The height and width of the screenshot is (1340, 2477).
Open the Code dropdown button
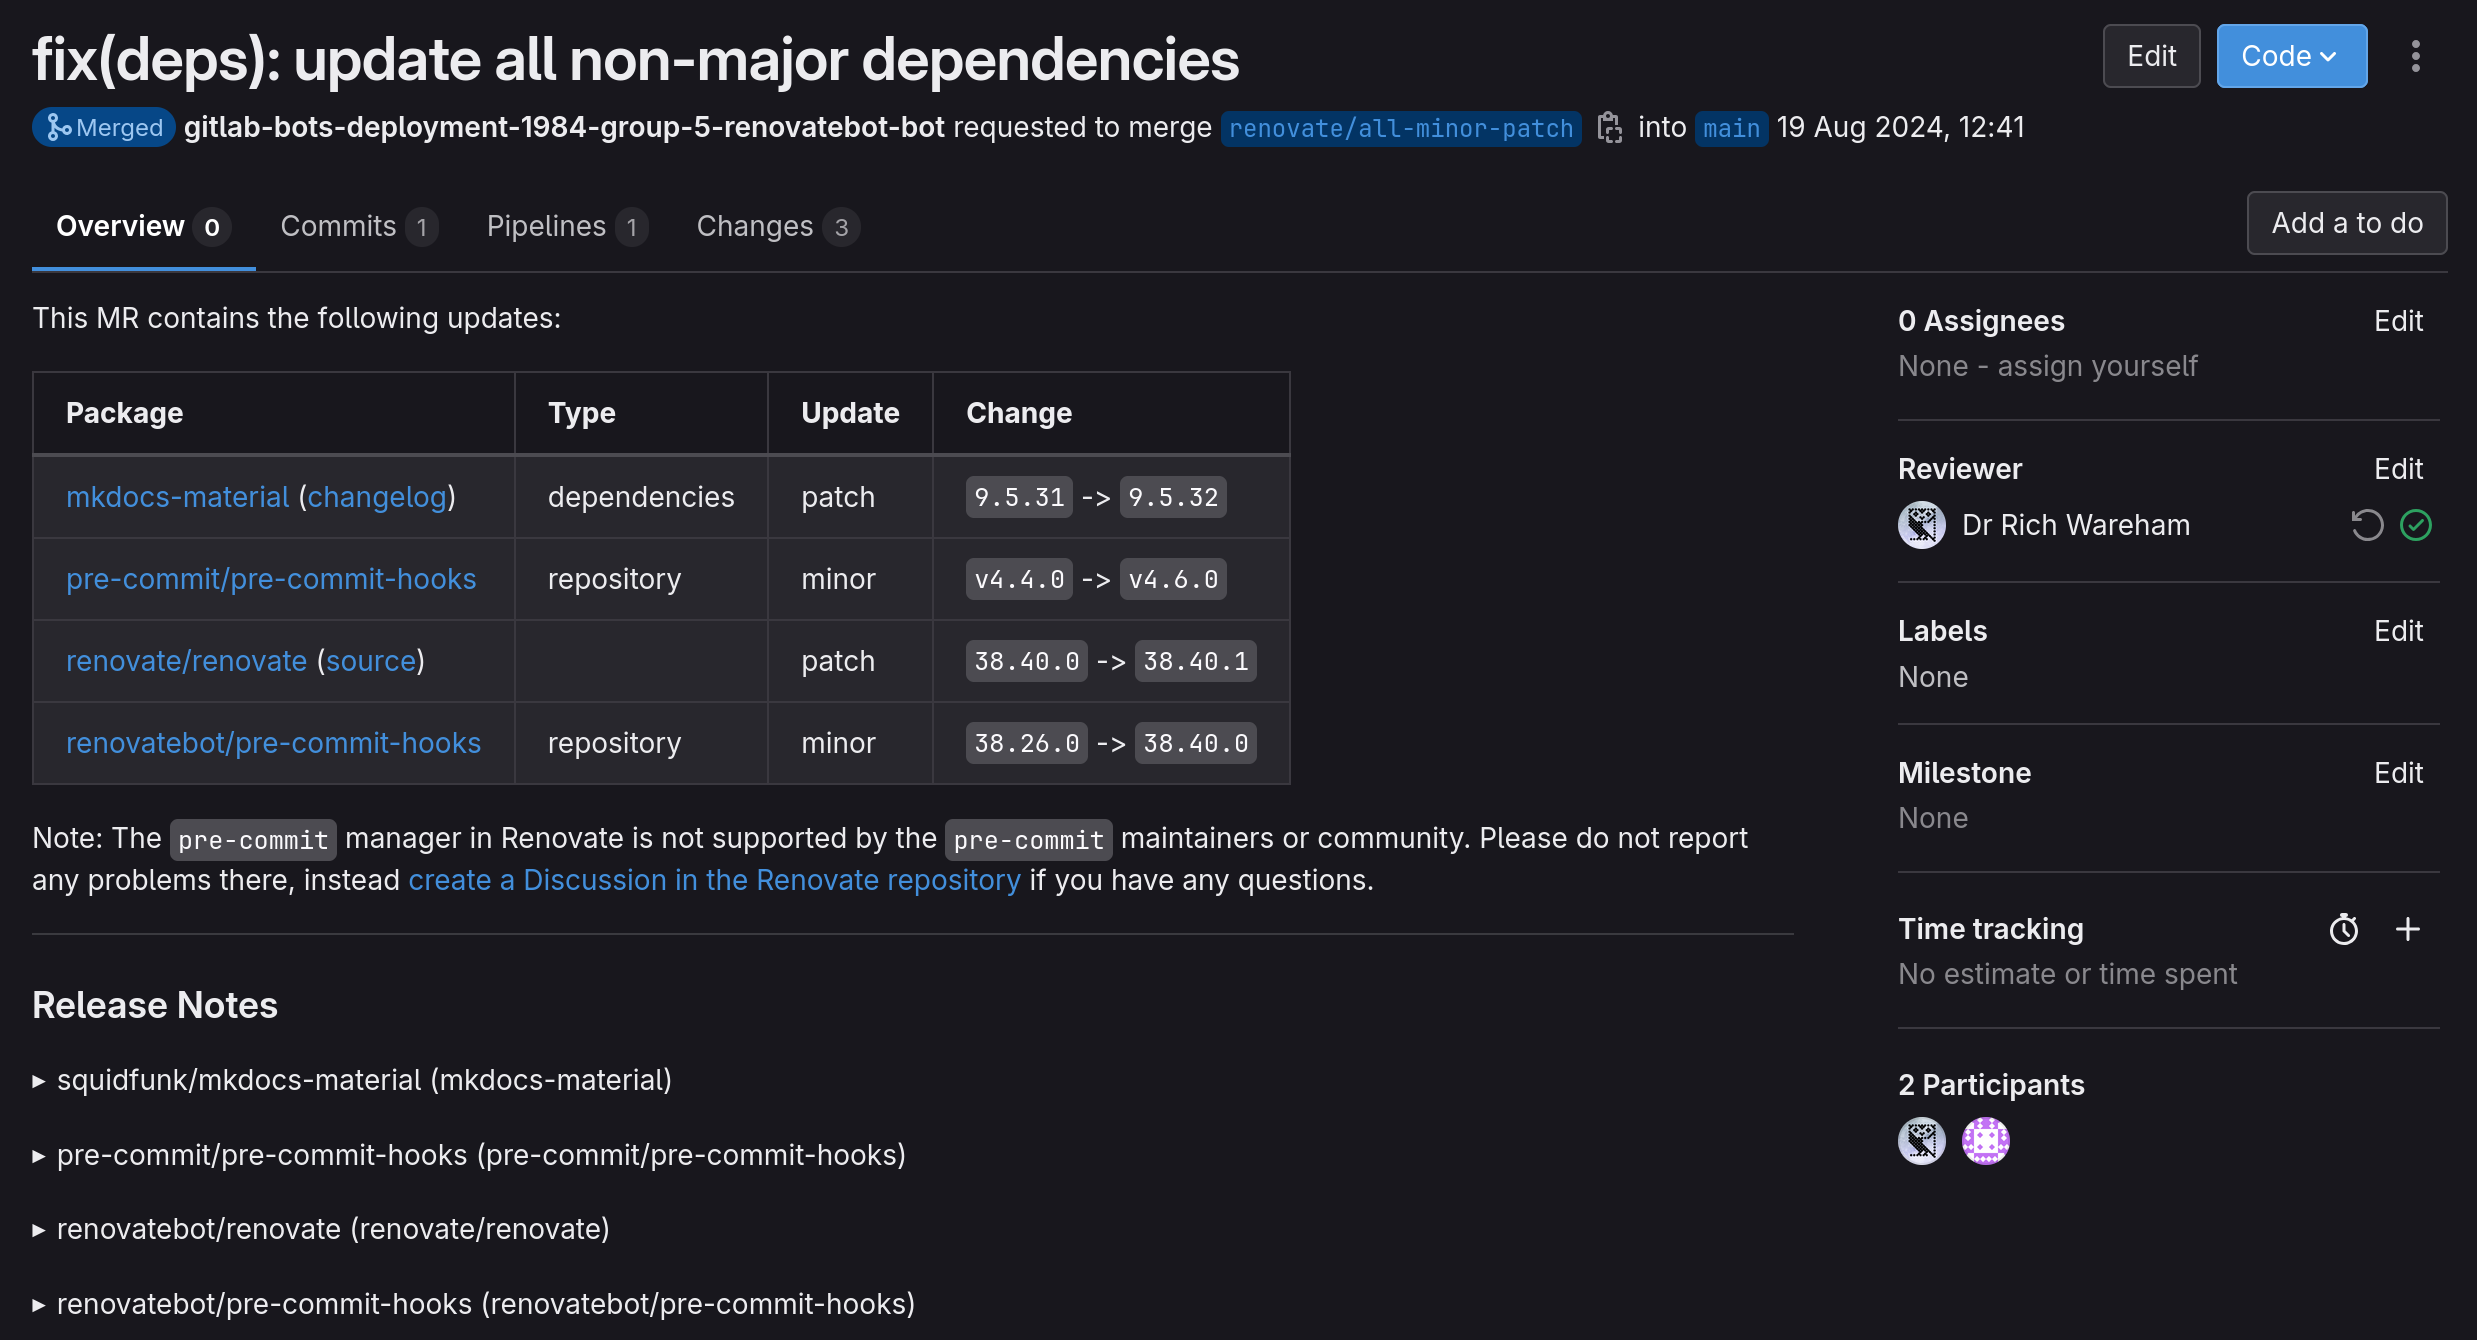click(2290, 56)
